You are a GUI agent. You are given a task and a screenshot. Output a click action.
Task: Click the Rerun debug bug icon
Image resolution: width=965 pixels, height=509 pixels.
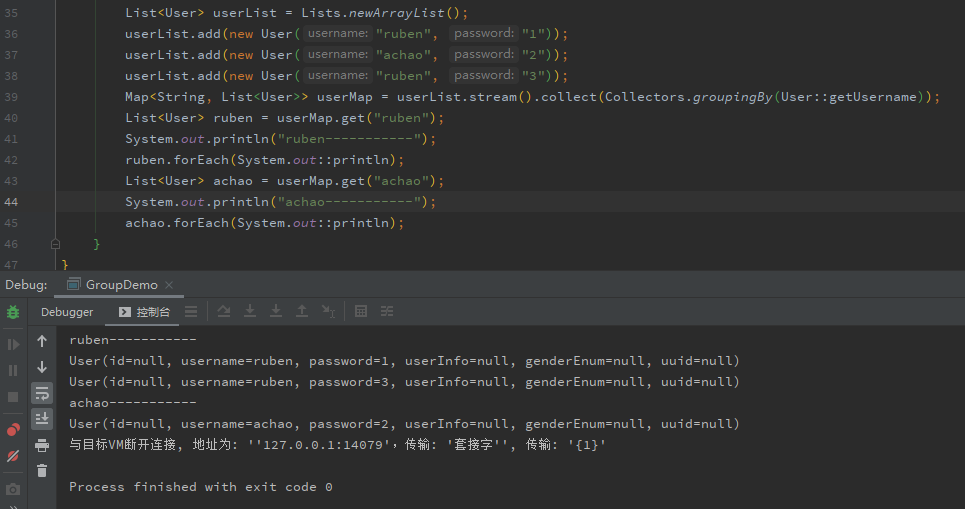click(13, 312)
